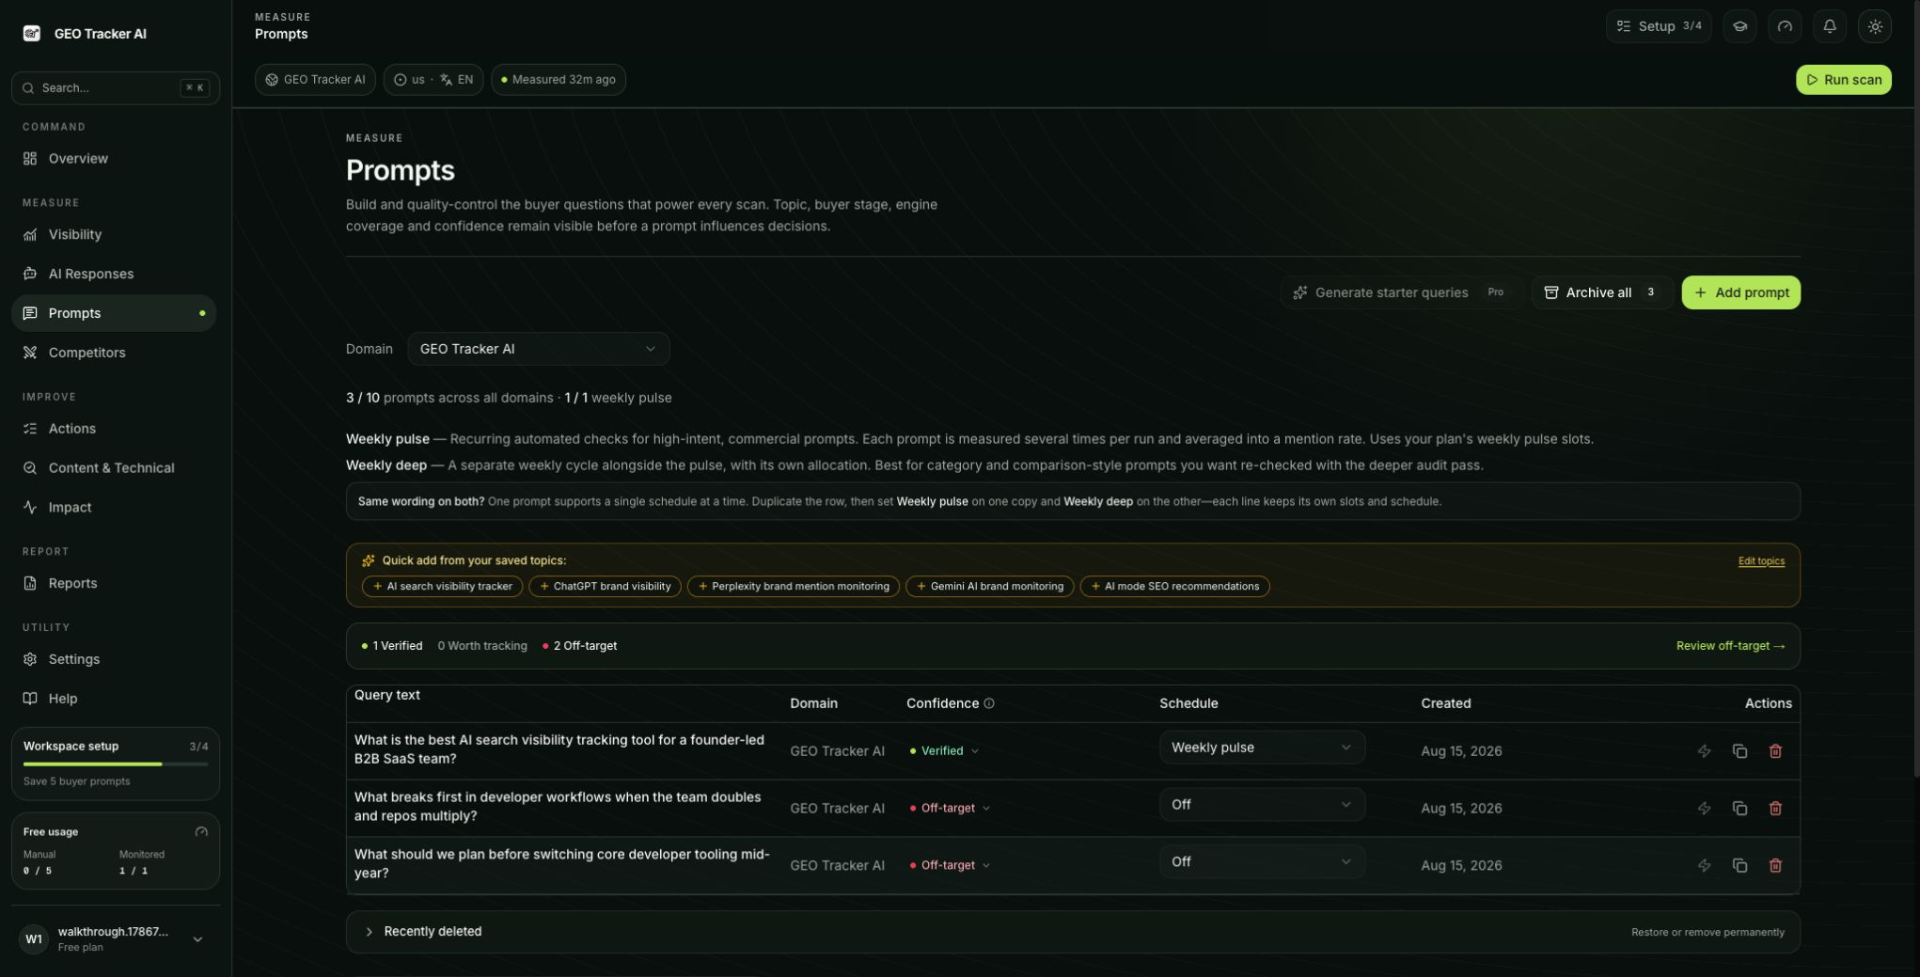Click the Workspace setup progress bar
1920x977 pixels.
(116, 764)
